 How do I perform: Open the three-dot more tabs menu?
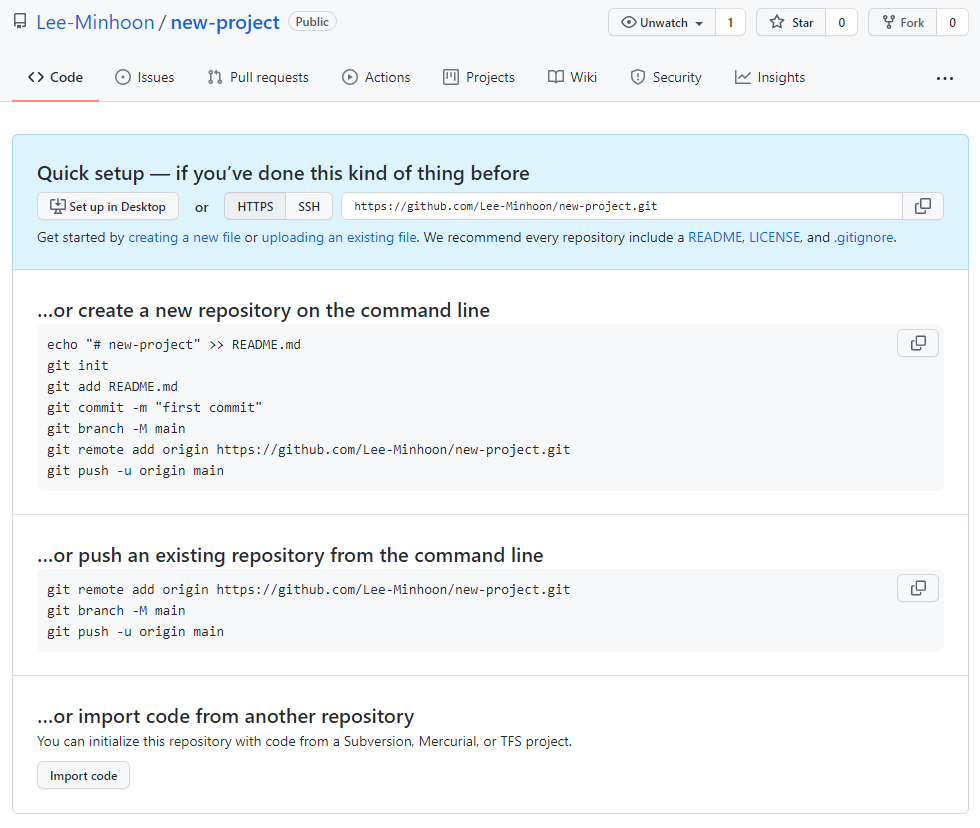point(944,78)
